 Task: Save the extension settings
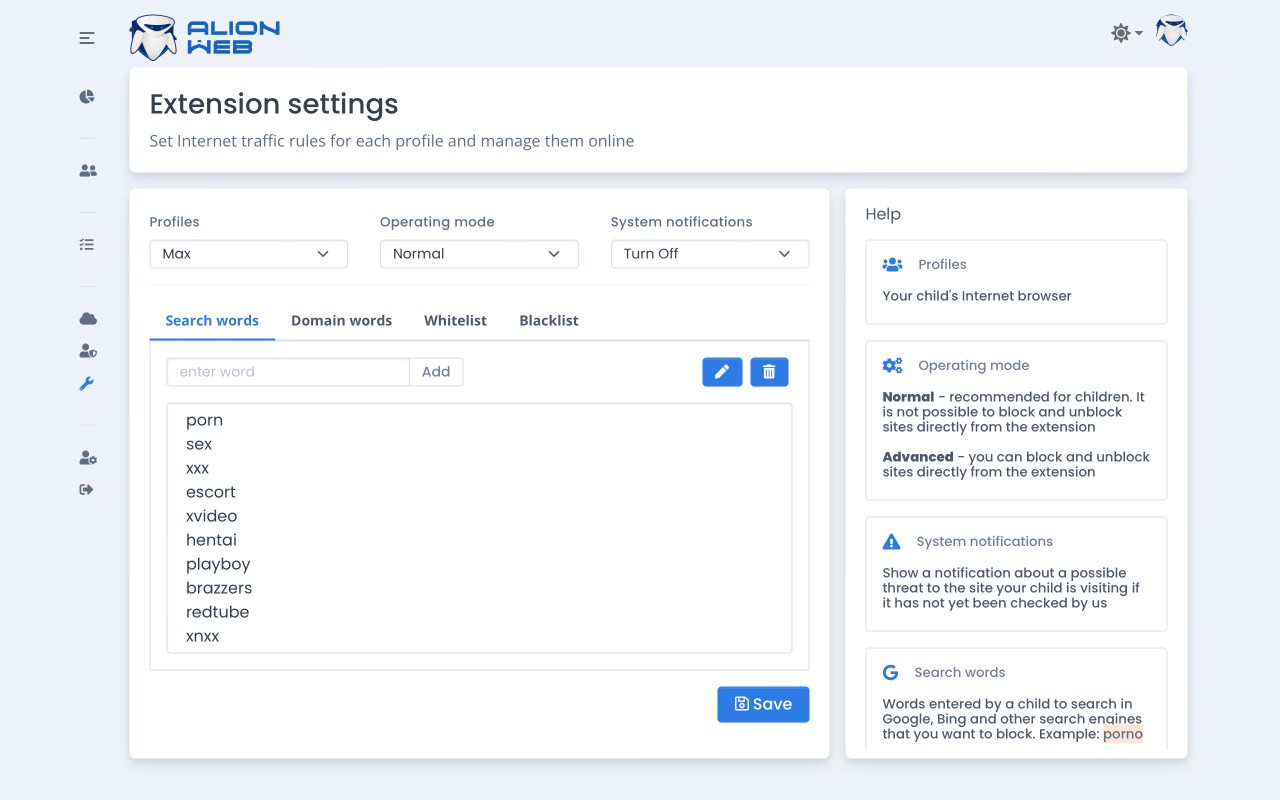click(x=763, y=704)
